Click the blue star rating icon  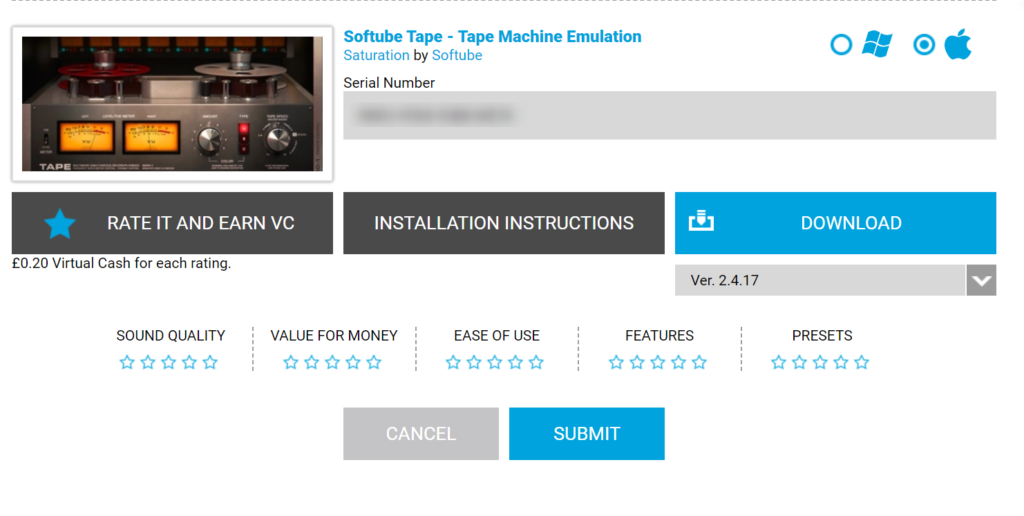60,223
